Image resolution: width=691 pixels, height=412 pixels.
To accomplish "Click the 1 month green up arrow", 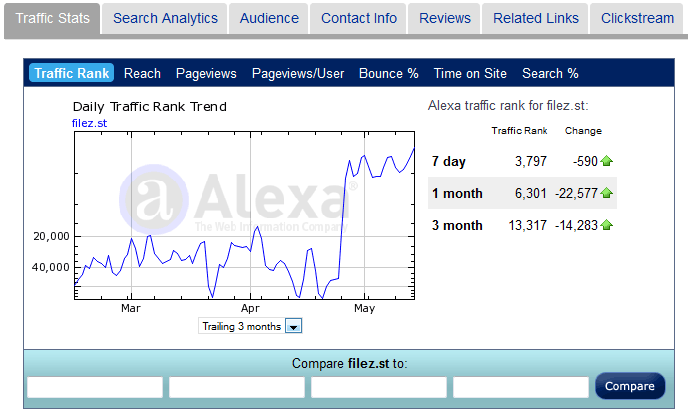I will coord(607,193).
